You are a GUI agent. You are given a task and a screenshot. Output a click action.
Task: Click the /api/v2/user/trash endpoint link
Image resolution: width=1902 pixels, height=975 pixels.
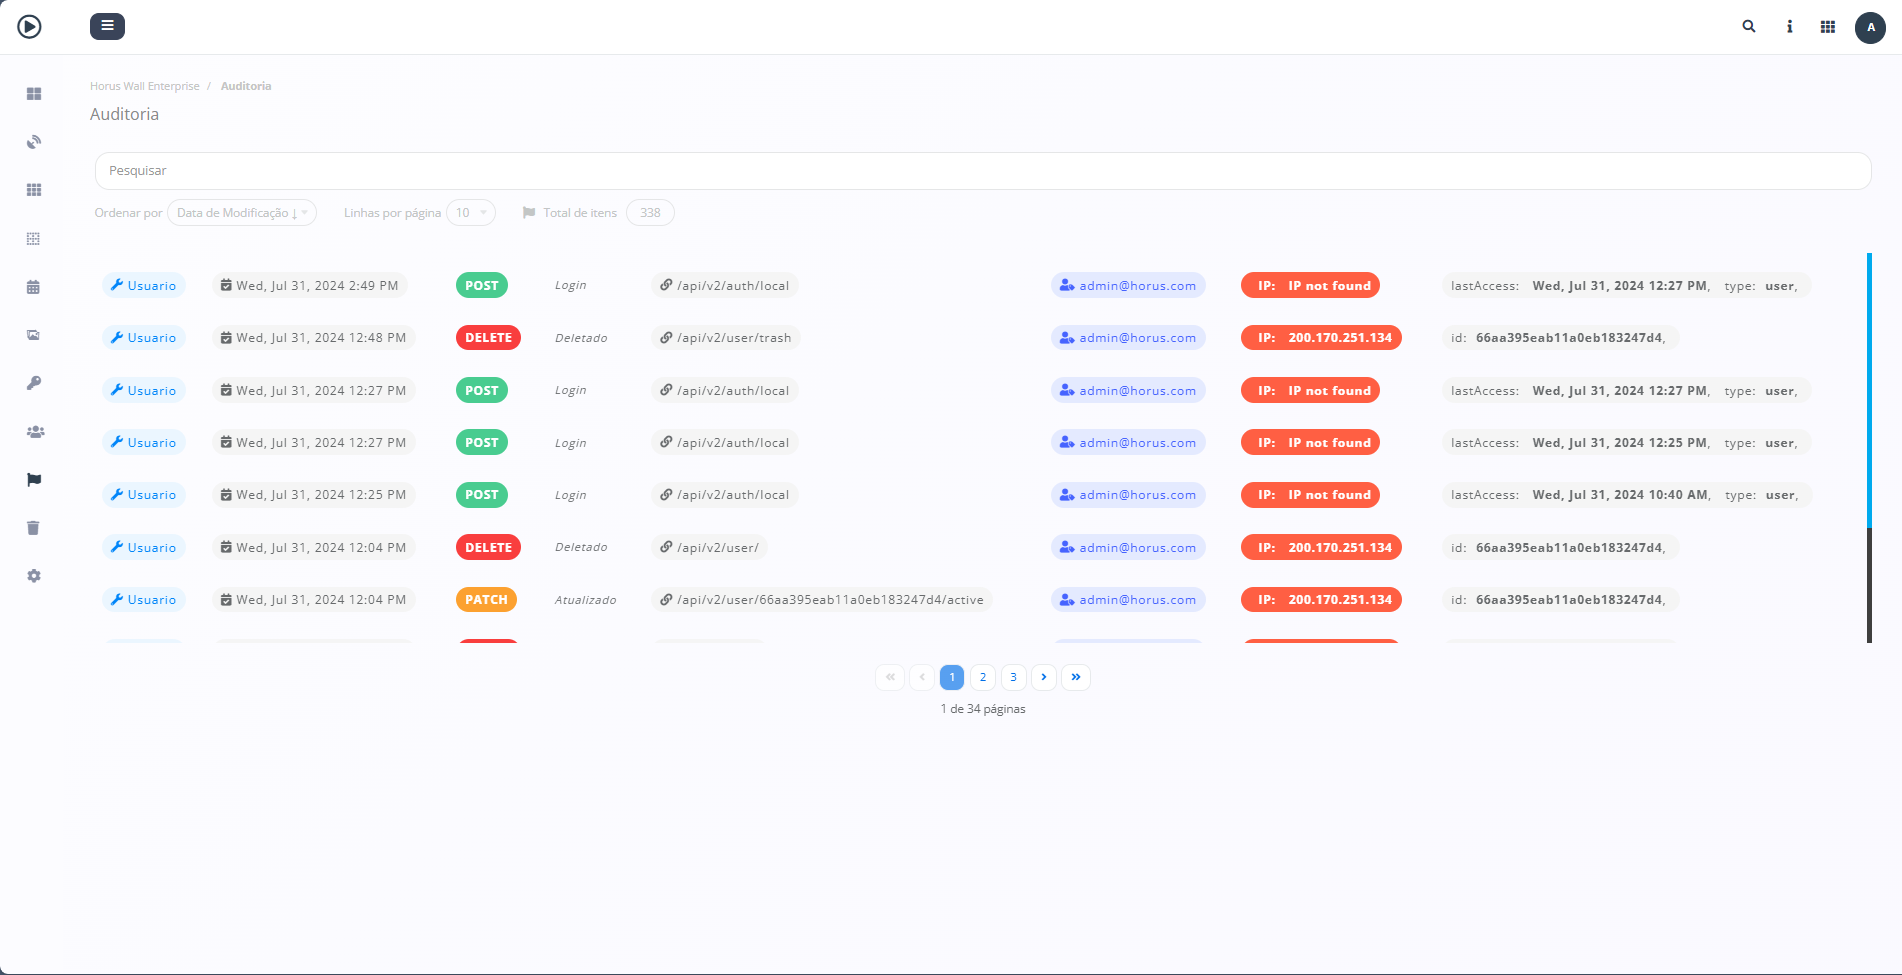(733, 338)
